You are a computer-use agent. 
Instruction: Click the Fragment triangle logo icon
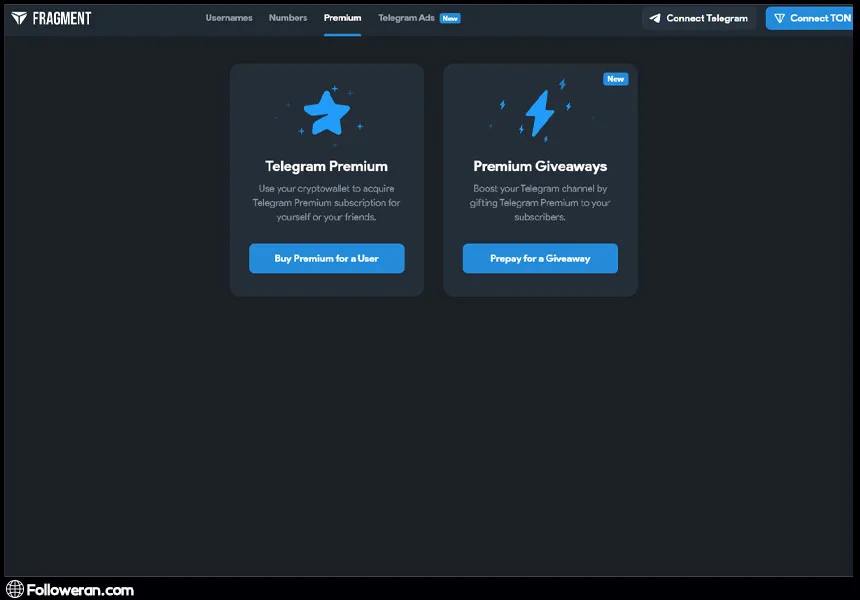19,18
